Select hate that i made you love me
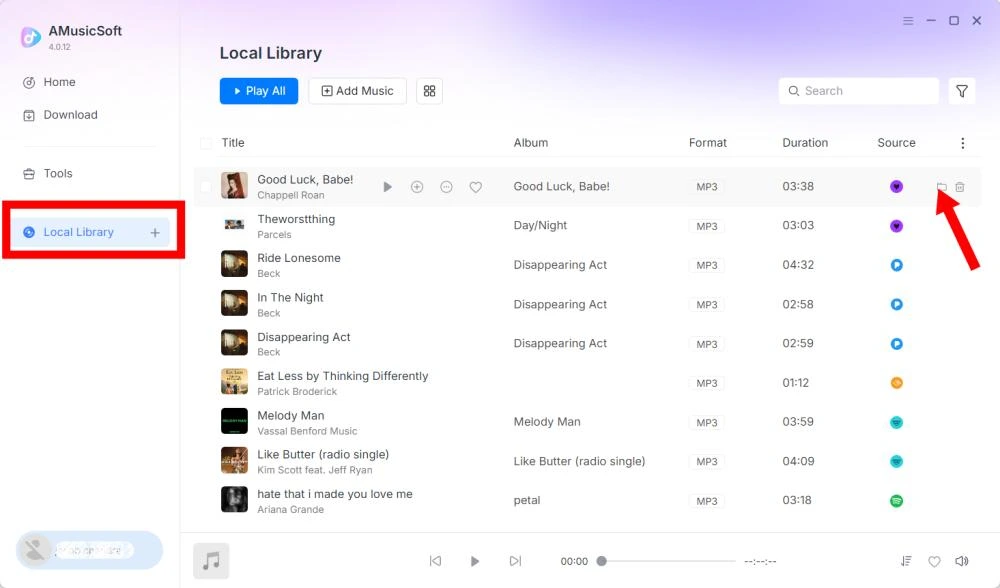Screen dimensions: 1000x588 (335, 494)
